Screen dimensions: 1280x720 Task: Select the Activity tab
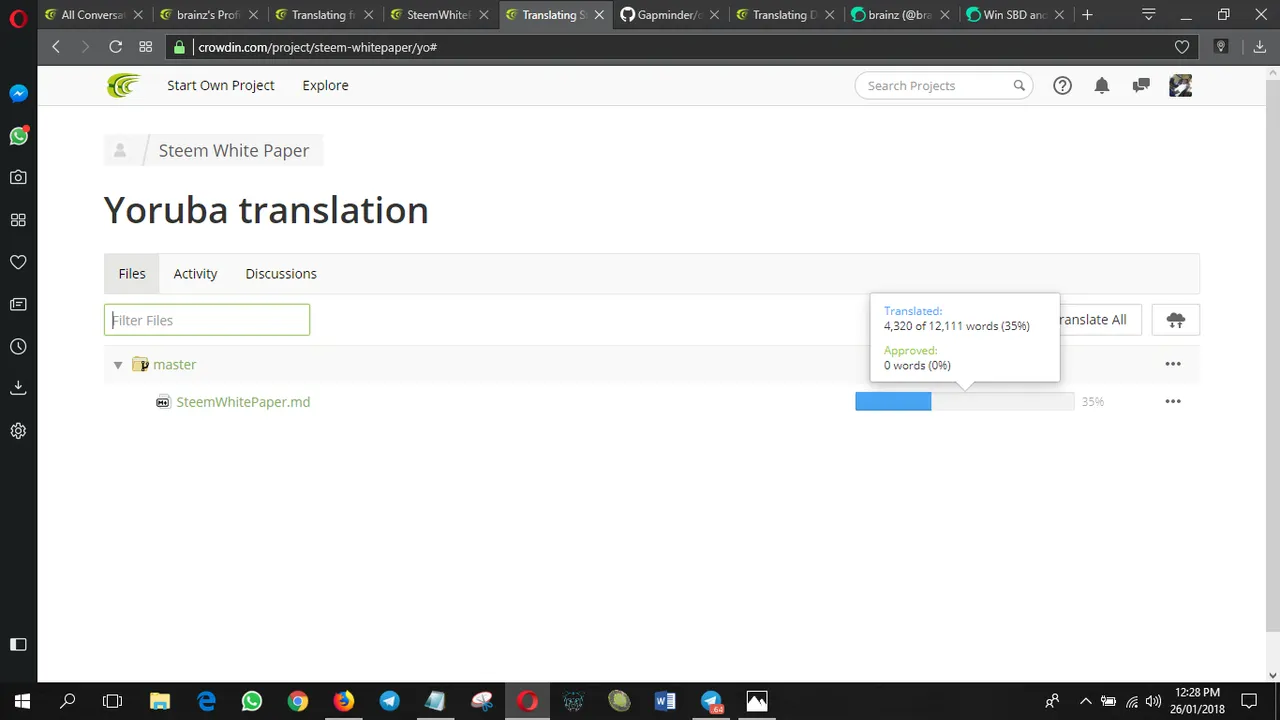195,273
